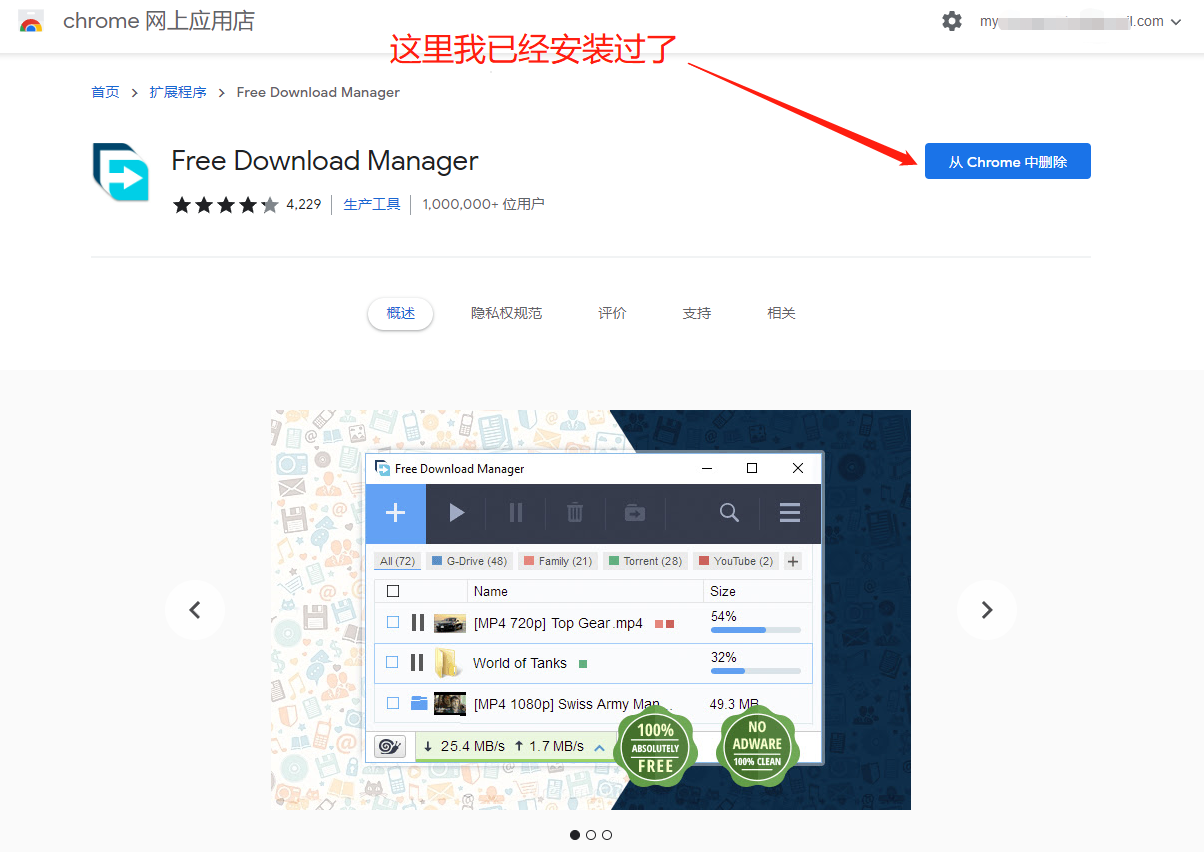
Task: Open search with the magnifier icon
Action: pos(729,513)
